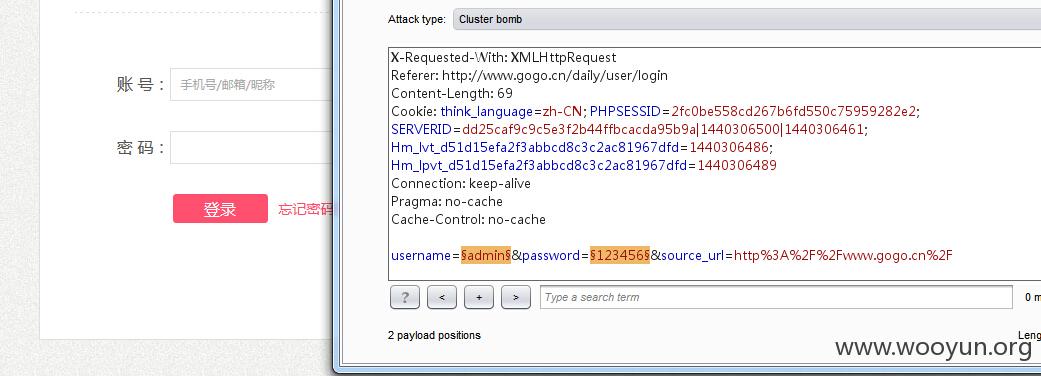1041x376 pixels.
Task: Click the 密码 password input field
Action: (x=250, y=147)
